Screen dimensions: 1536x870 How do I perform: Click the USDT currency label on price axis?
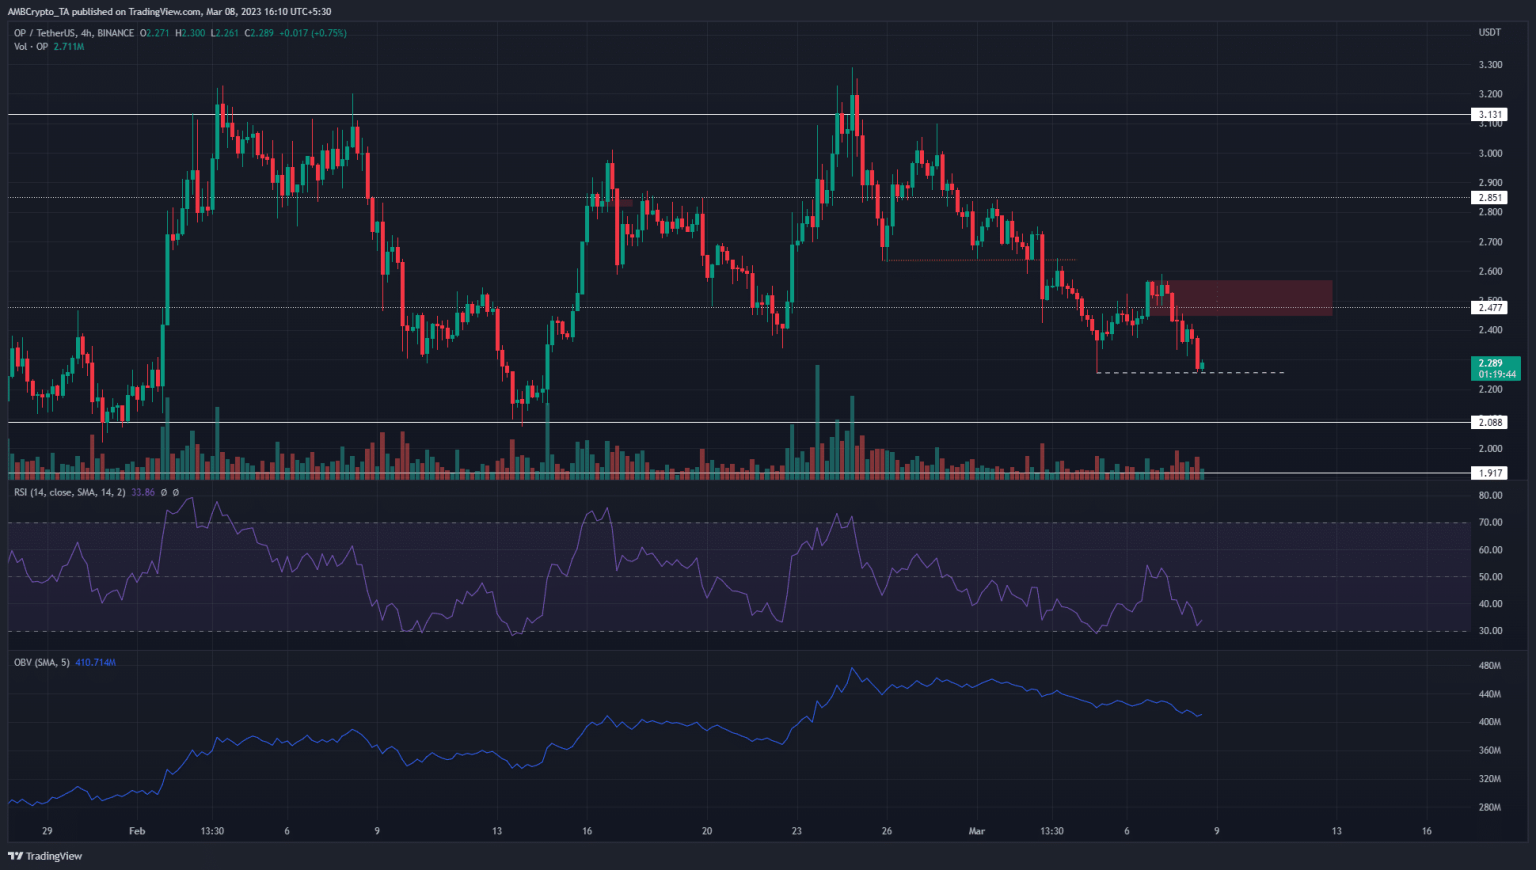[1490, 33]
